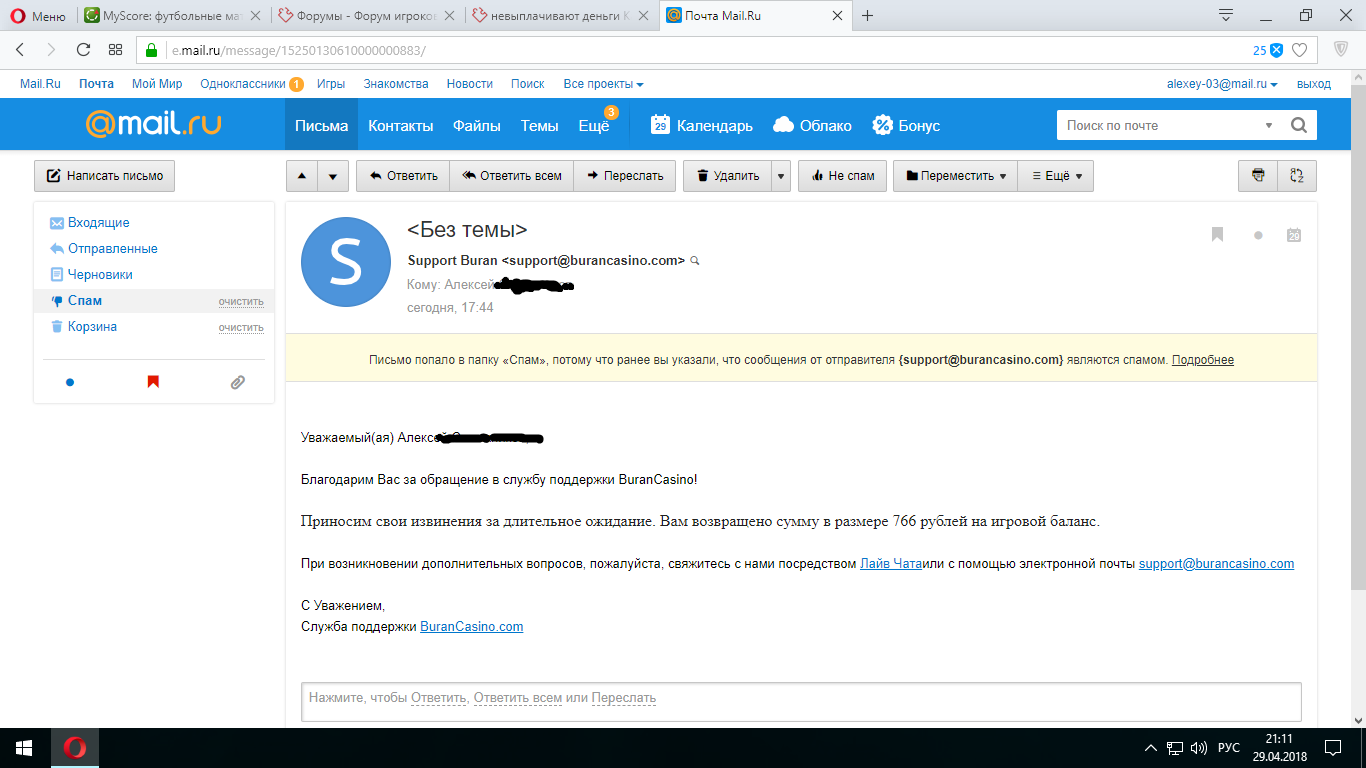Viewport: 1366px width, 768px height.
Task: Go to the previous message arrow up
Action: [x=302, y=176]
